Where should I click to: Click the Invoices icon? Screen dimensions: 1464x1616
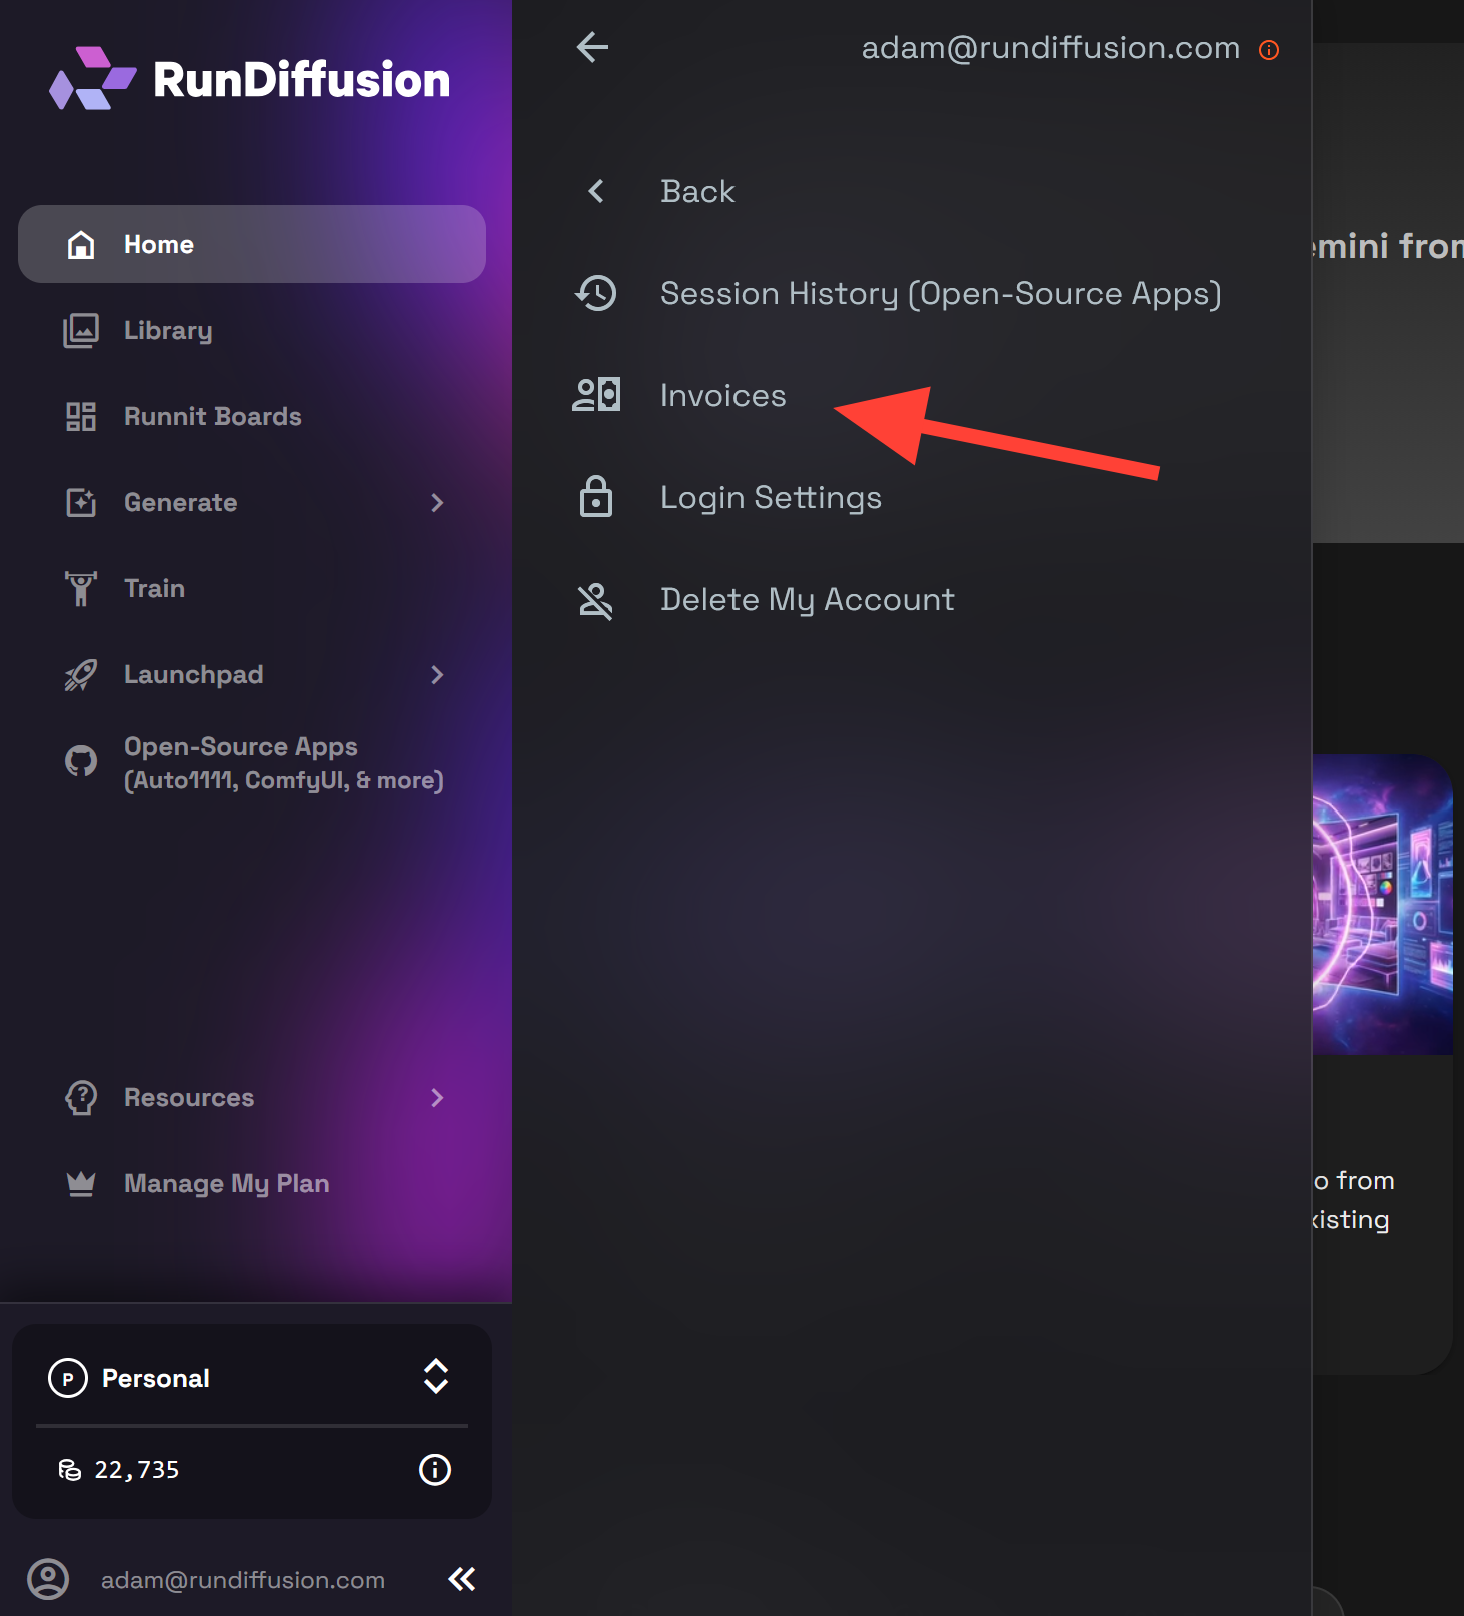(596, 395)
